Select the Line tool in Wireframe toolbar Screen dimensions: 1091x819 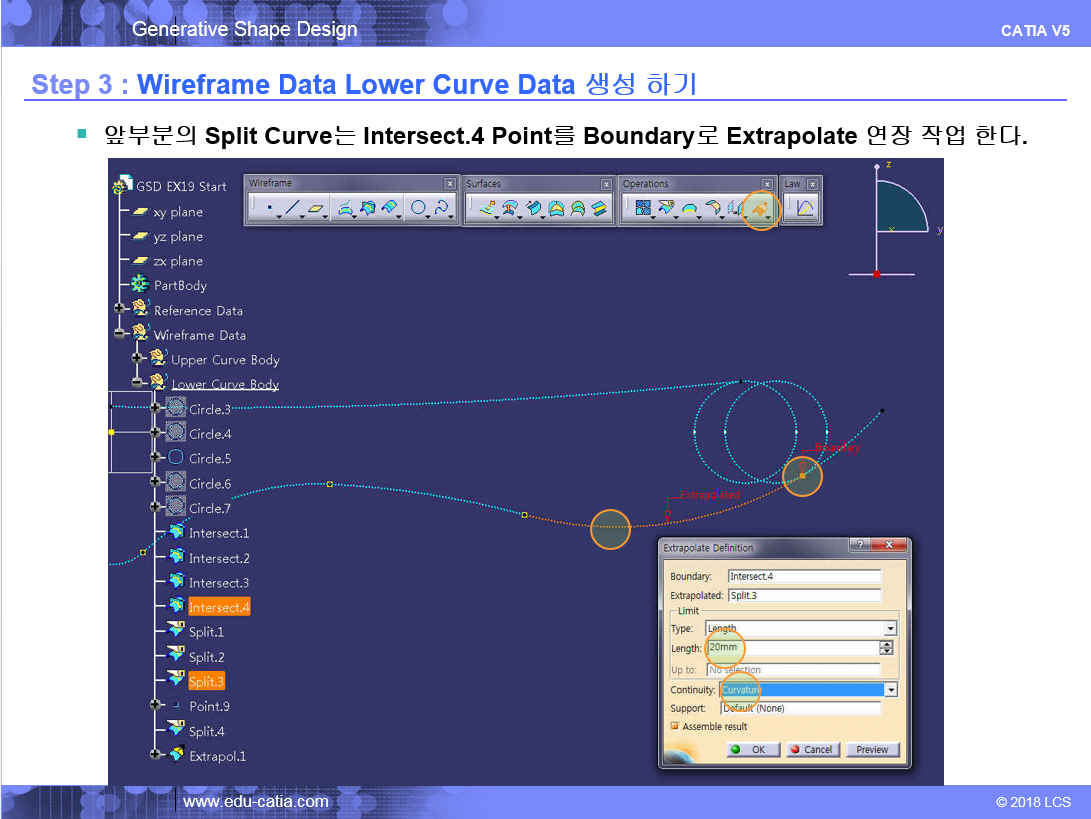coord(292,209)
